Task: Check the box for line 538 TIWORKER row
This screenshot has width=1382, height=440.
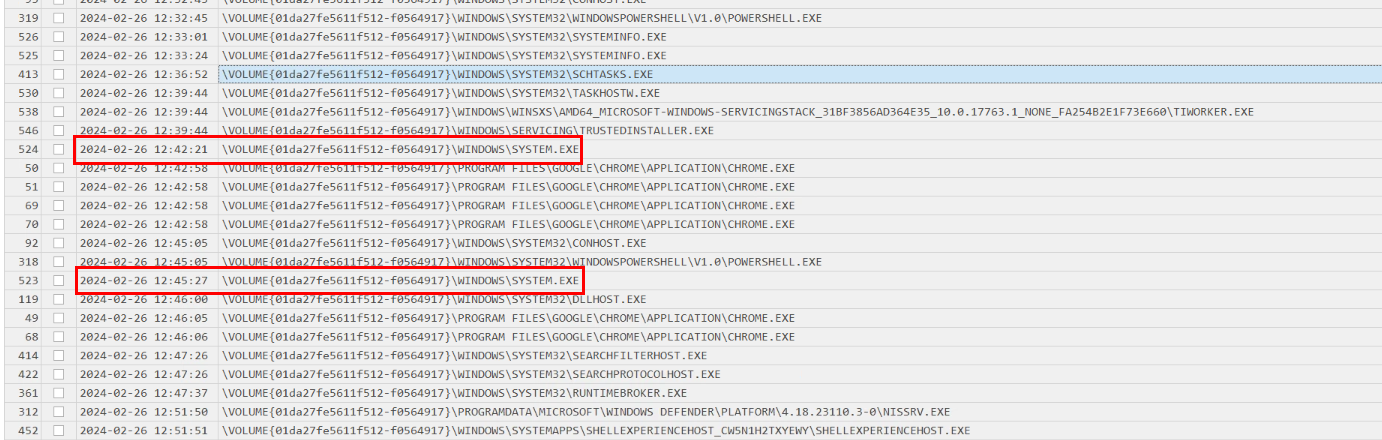Action: pos(58,112)
